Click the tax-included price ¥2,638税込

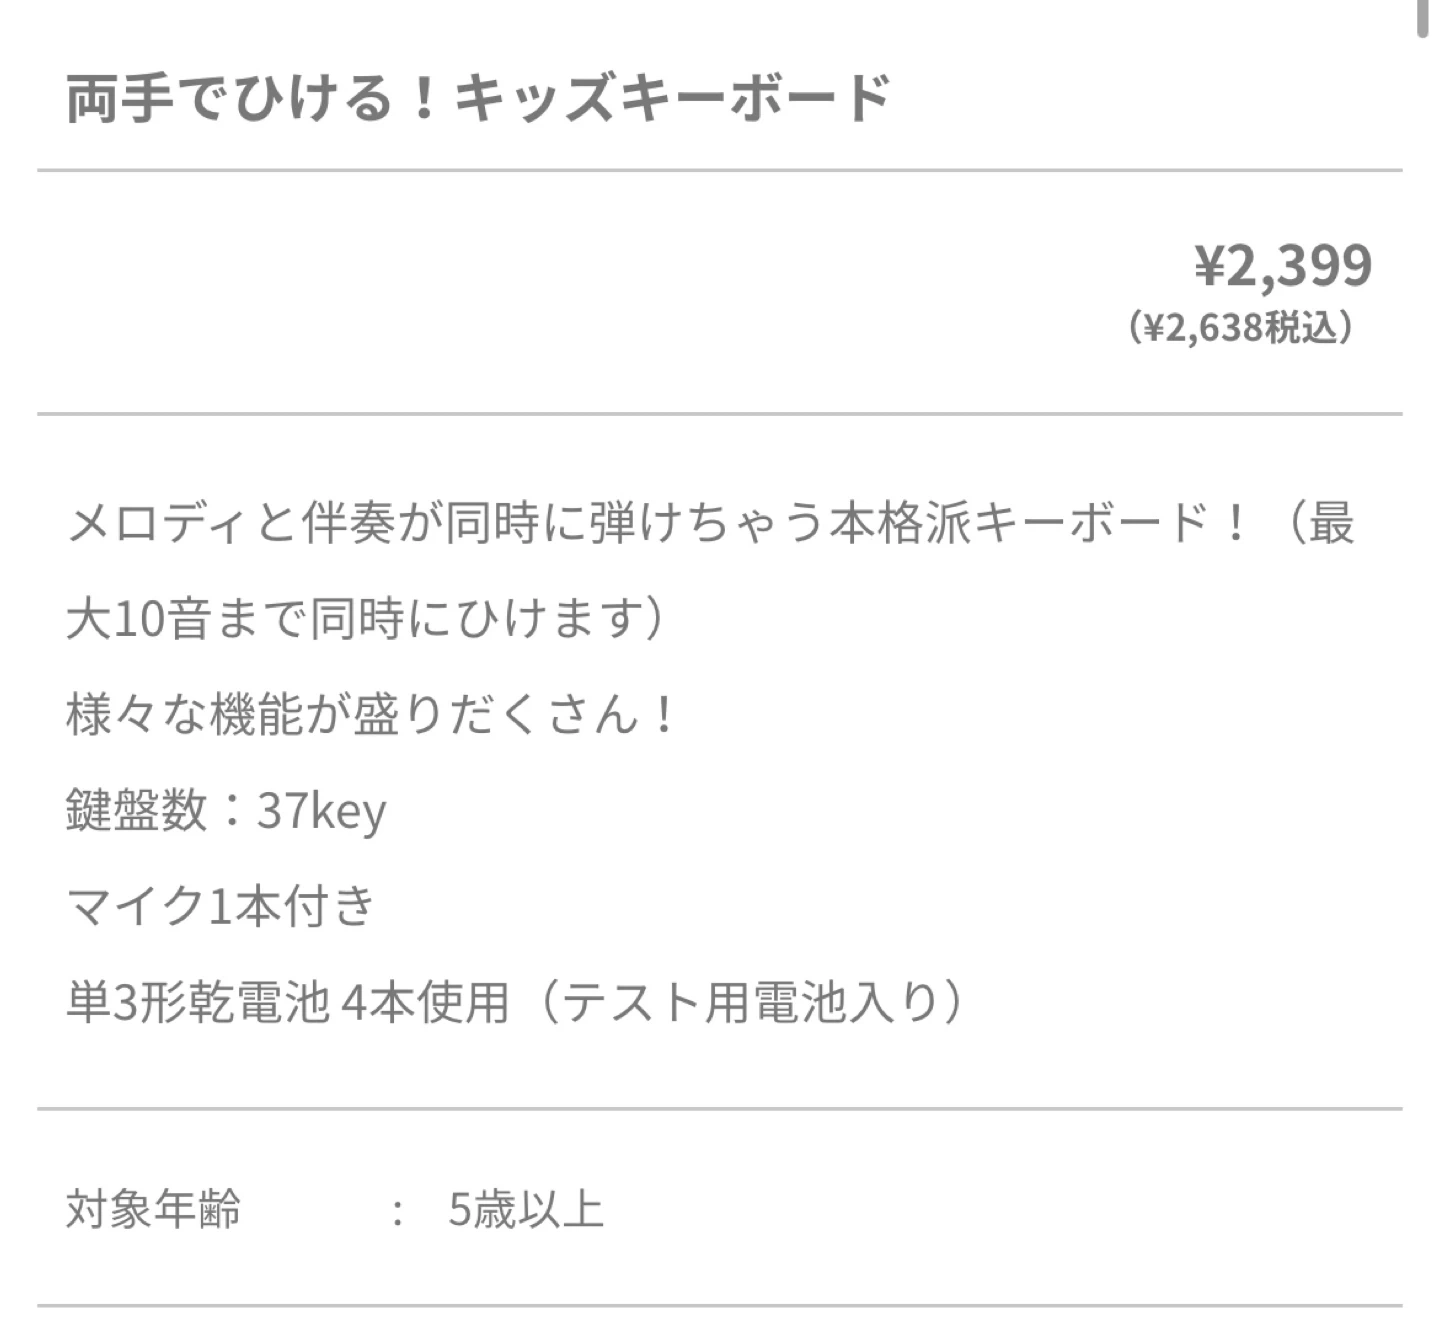tap(1241, 328)
